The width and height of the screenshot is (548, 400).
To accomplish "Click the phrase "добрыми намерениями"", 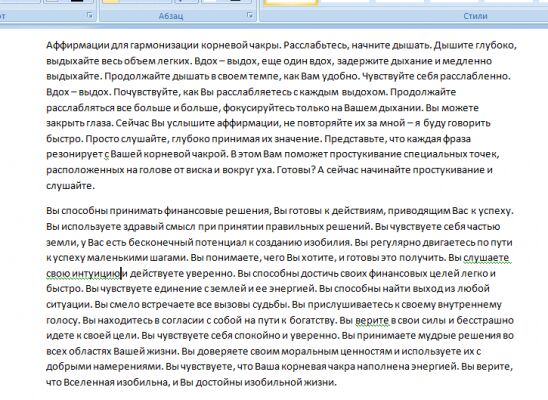I will [x=103, y=367].
